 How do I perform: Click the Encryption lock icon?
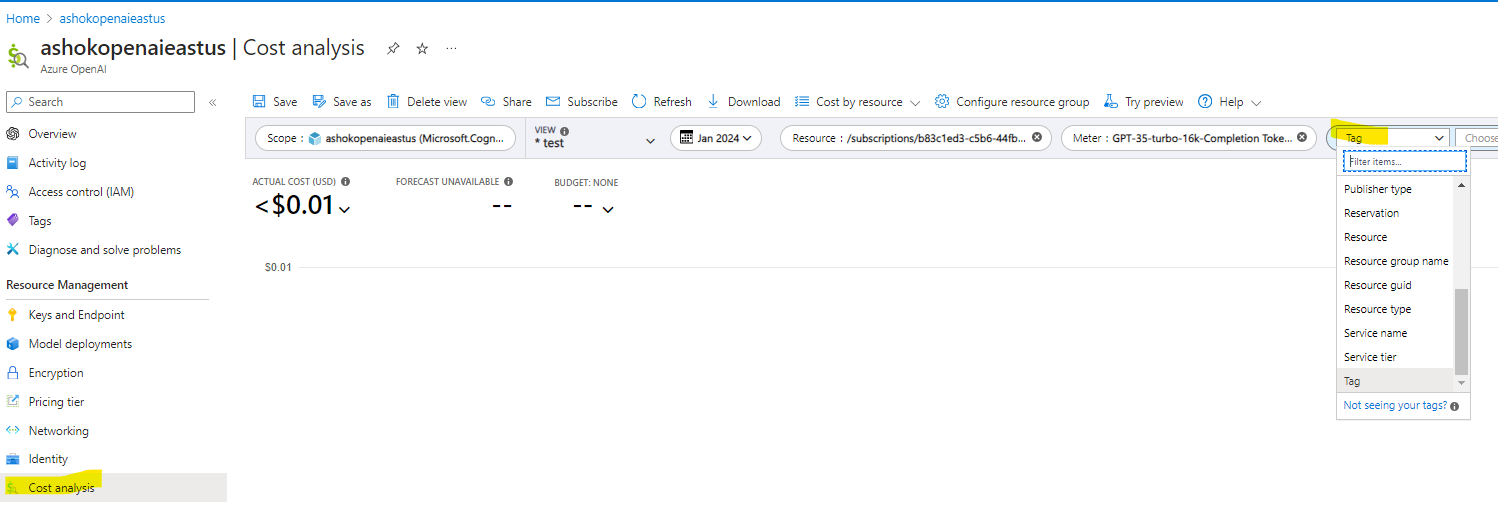click(x=13, y=373)
